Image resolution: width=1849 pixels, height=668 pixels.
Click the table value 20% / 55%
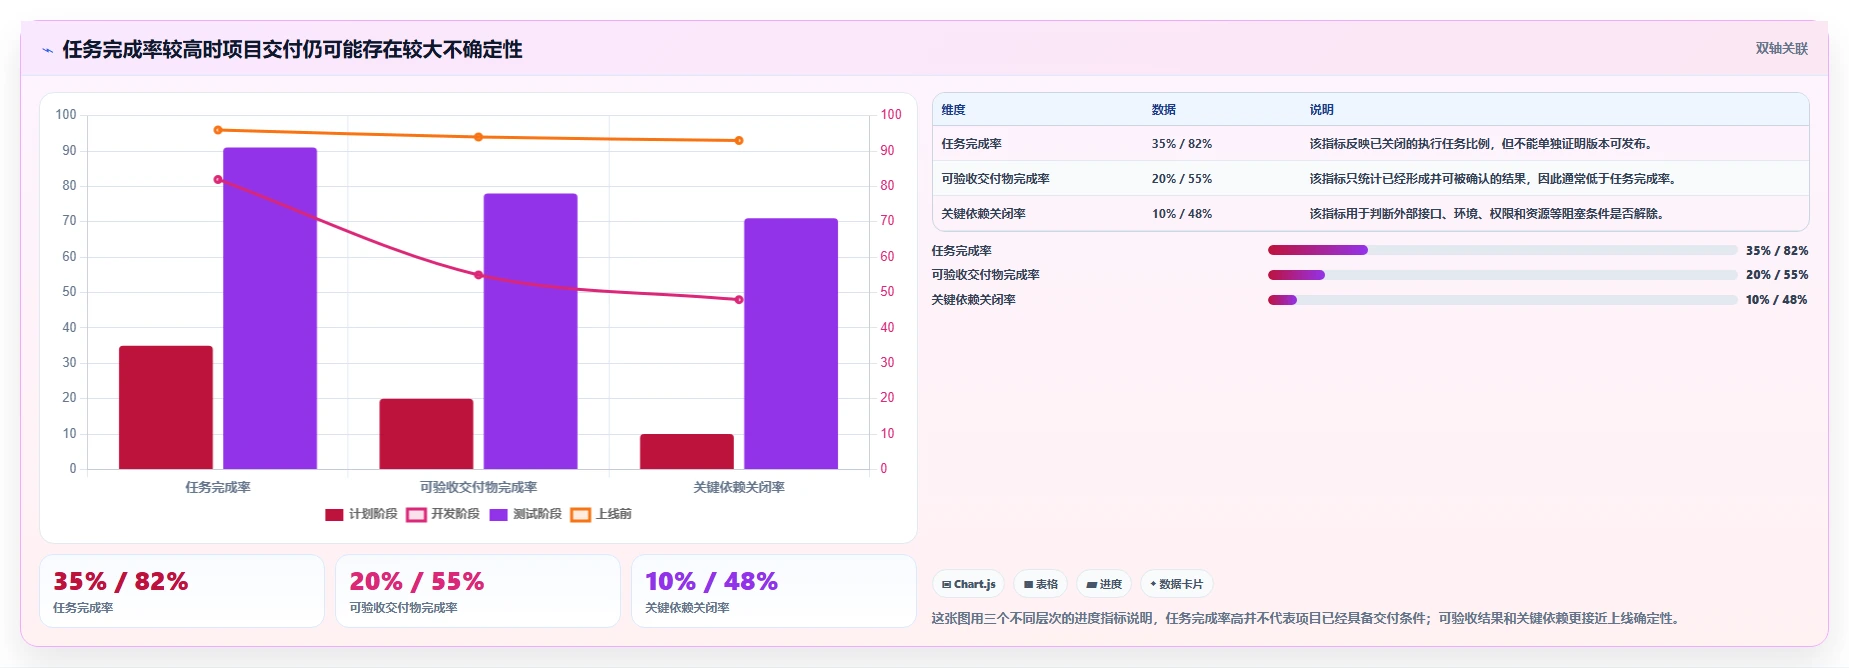pyautogui.click(x=1182, y=179)
